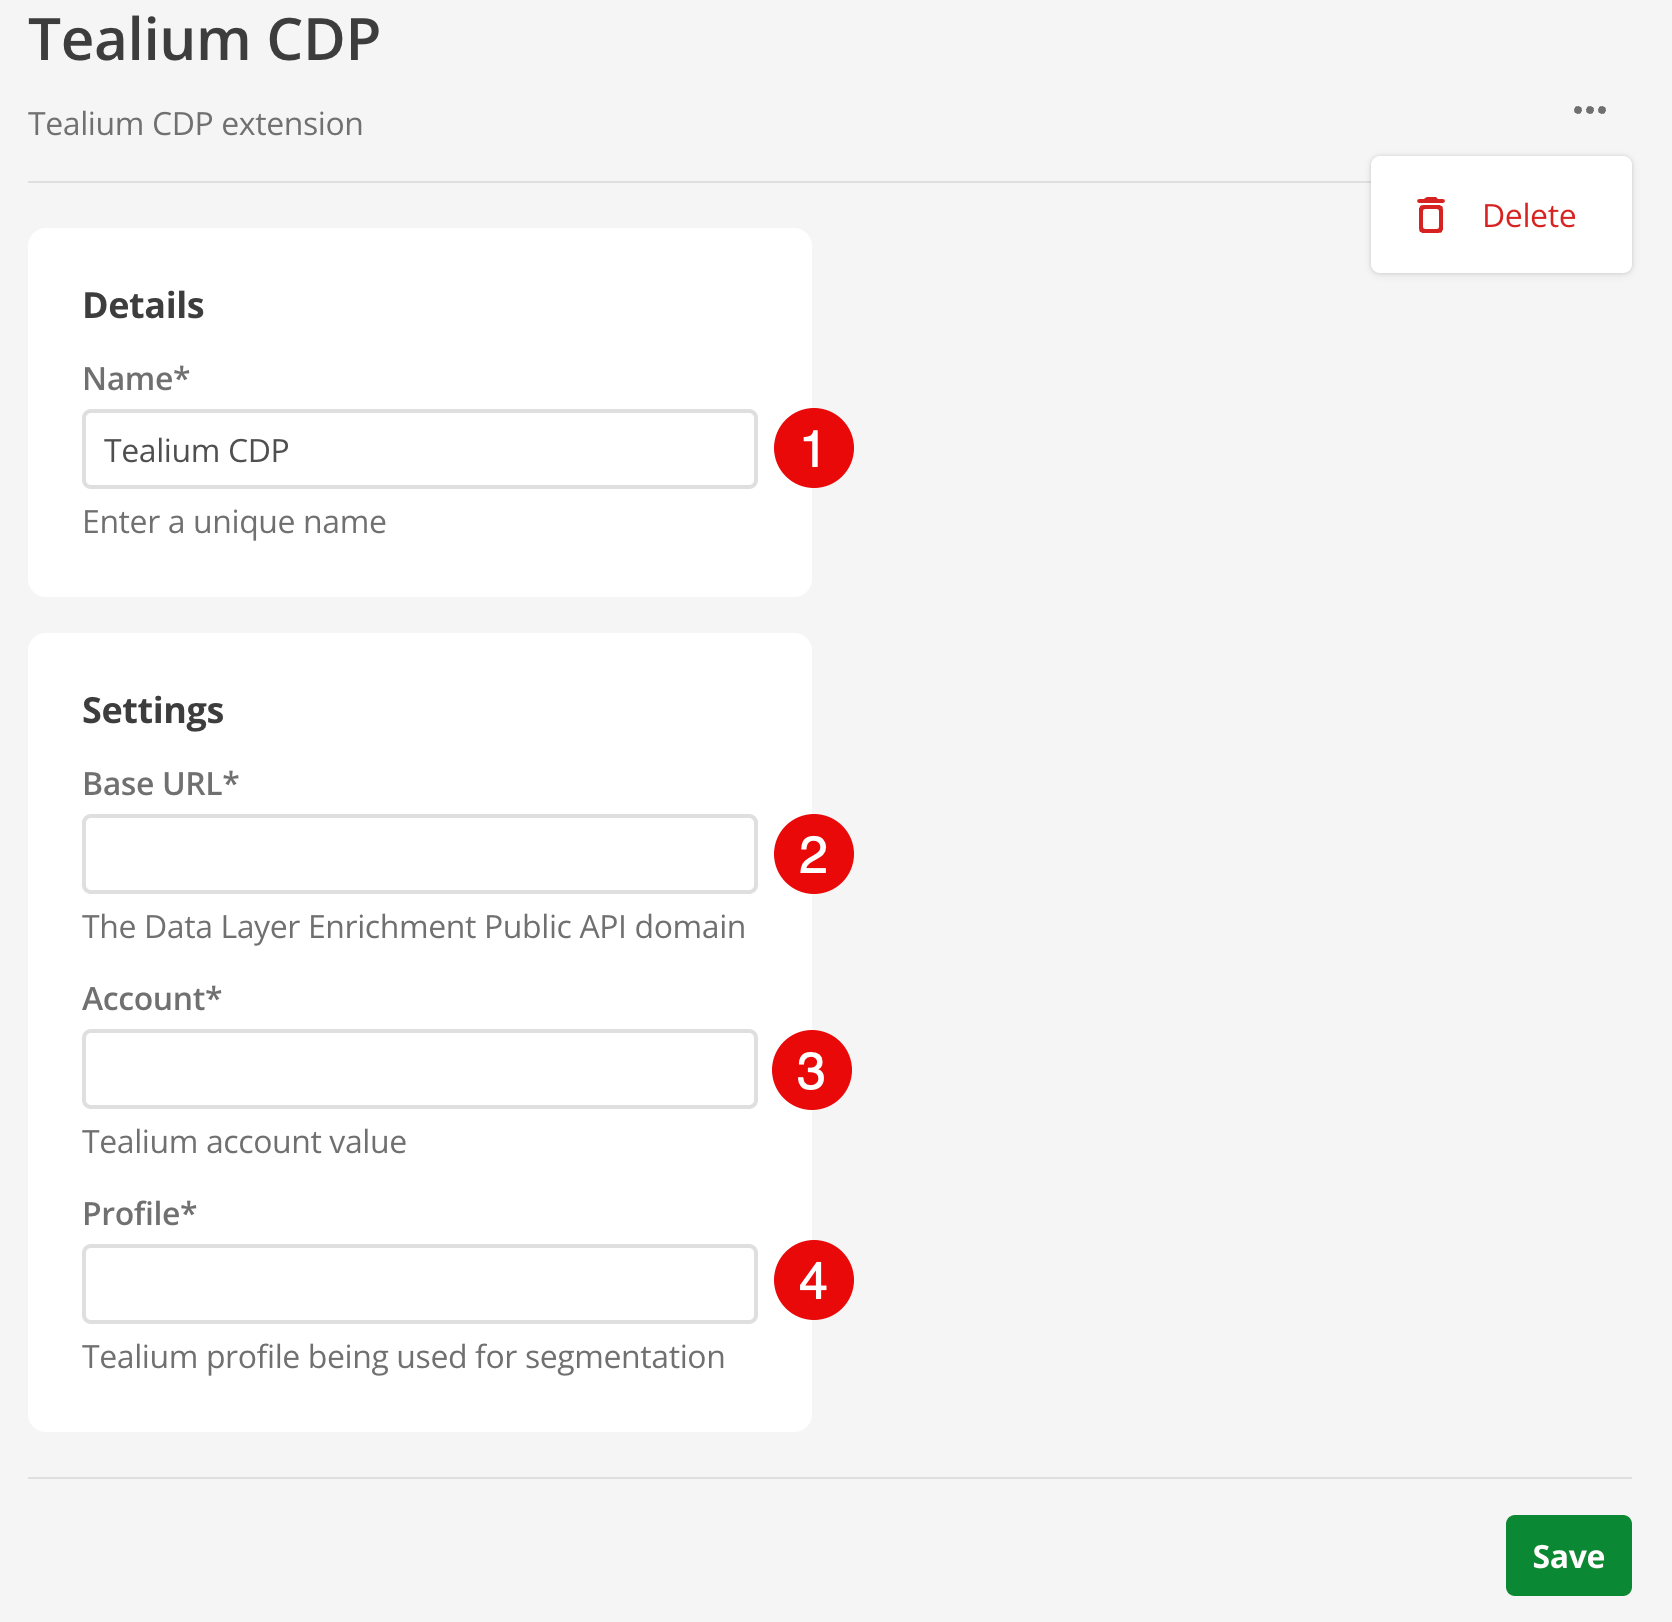Open the three-dot options menu
1672x1622 pixels.
(x=1589, y=110)
